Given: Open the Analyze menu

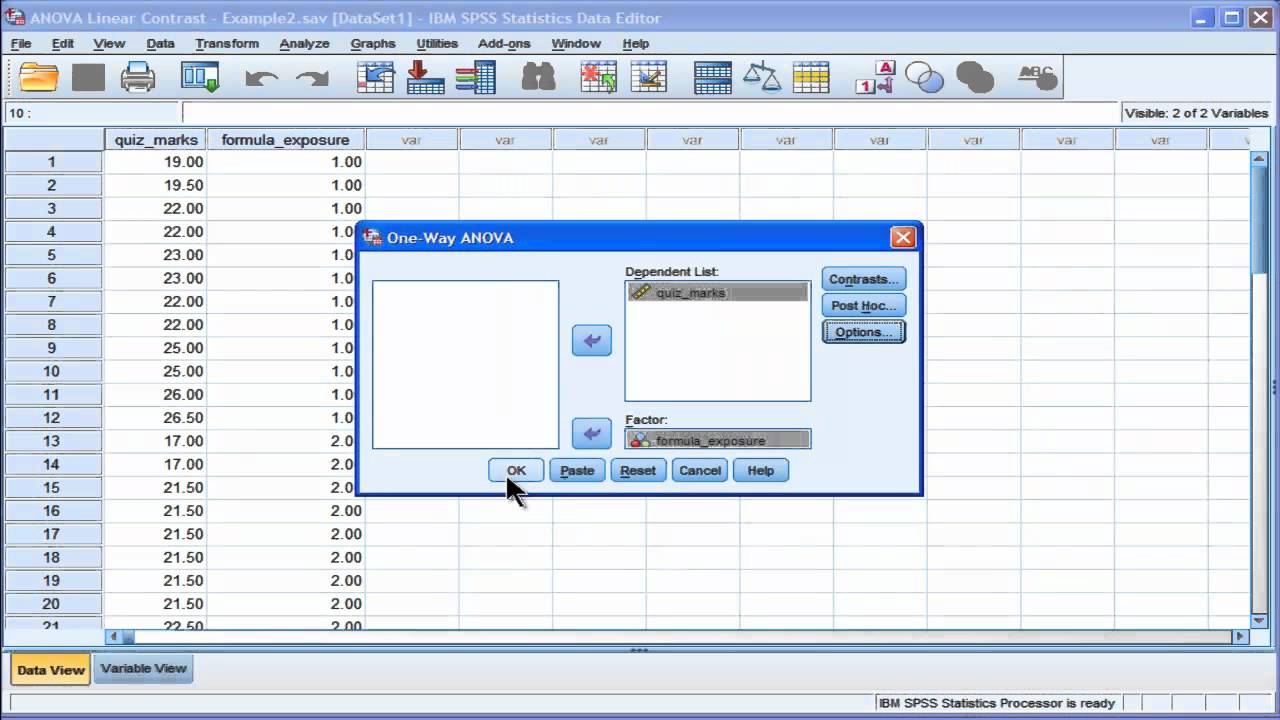Looking at the screenshot, I should coord(304,44).
